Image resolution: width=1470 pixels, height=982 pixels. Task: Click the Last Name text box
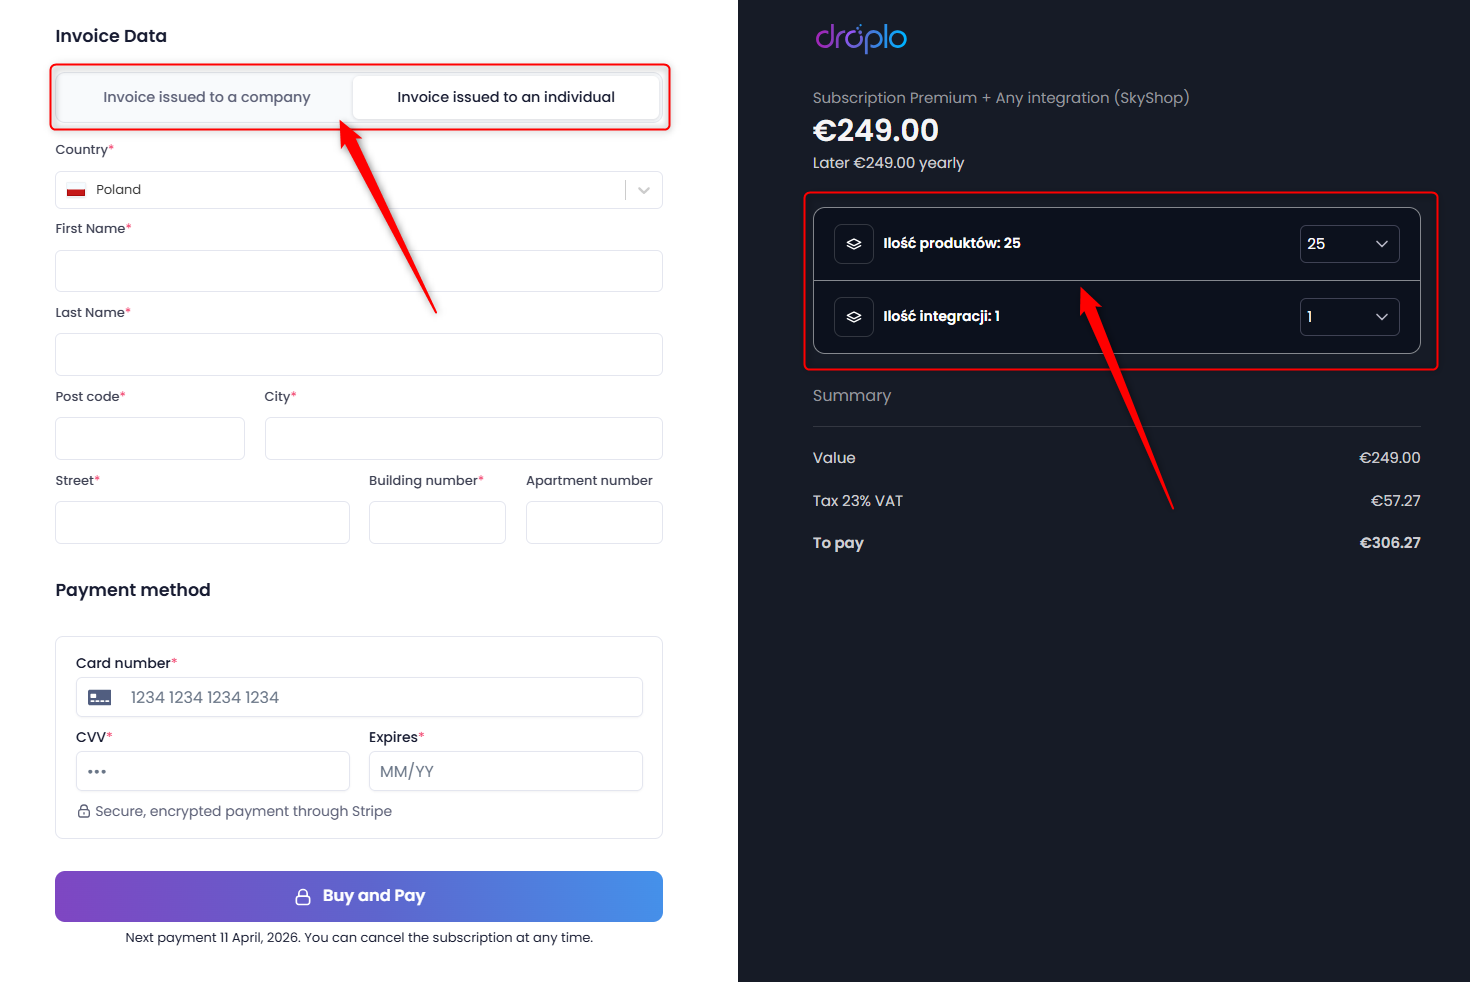coord(359,355)
